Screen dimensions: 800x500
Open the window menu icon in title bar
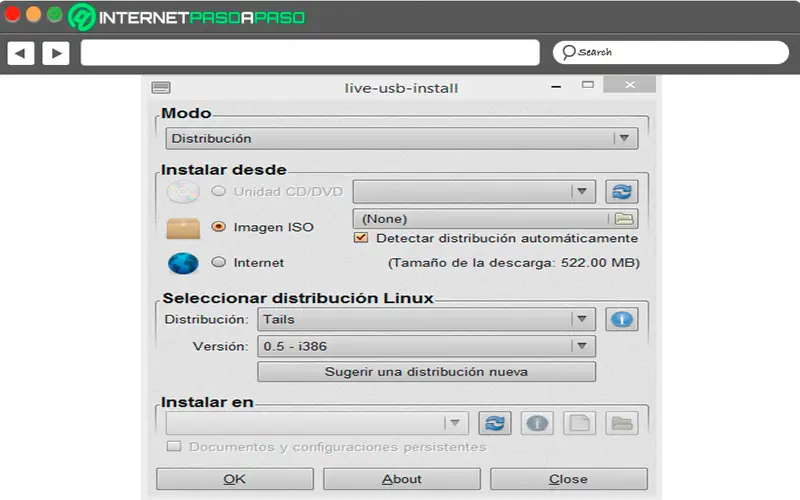[x=161, y=88]
